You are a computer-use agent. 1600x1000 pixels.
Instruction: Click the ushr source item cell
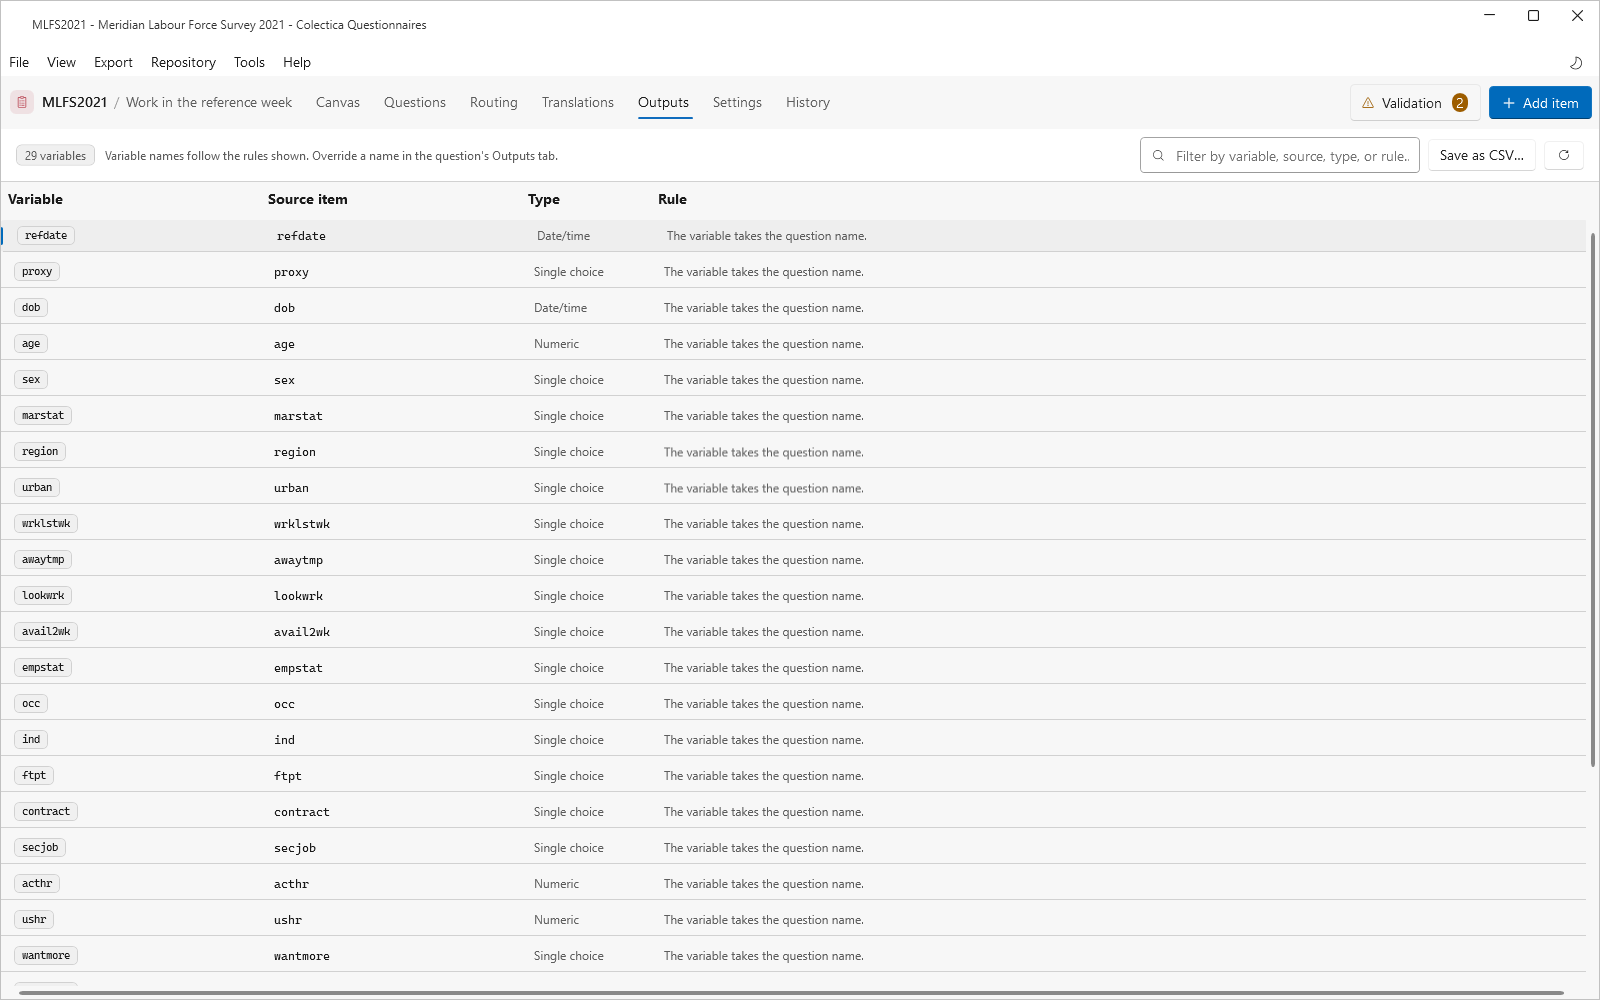tap(288, 920)
